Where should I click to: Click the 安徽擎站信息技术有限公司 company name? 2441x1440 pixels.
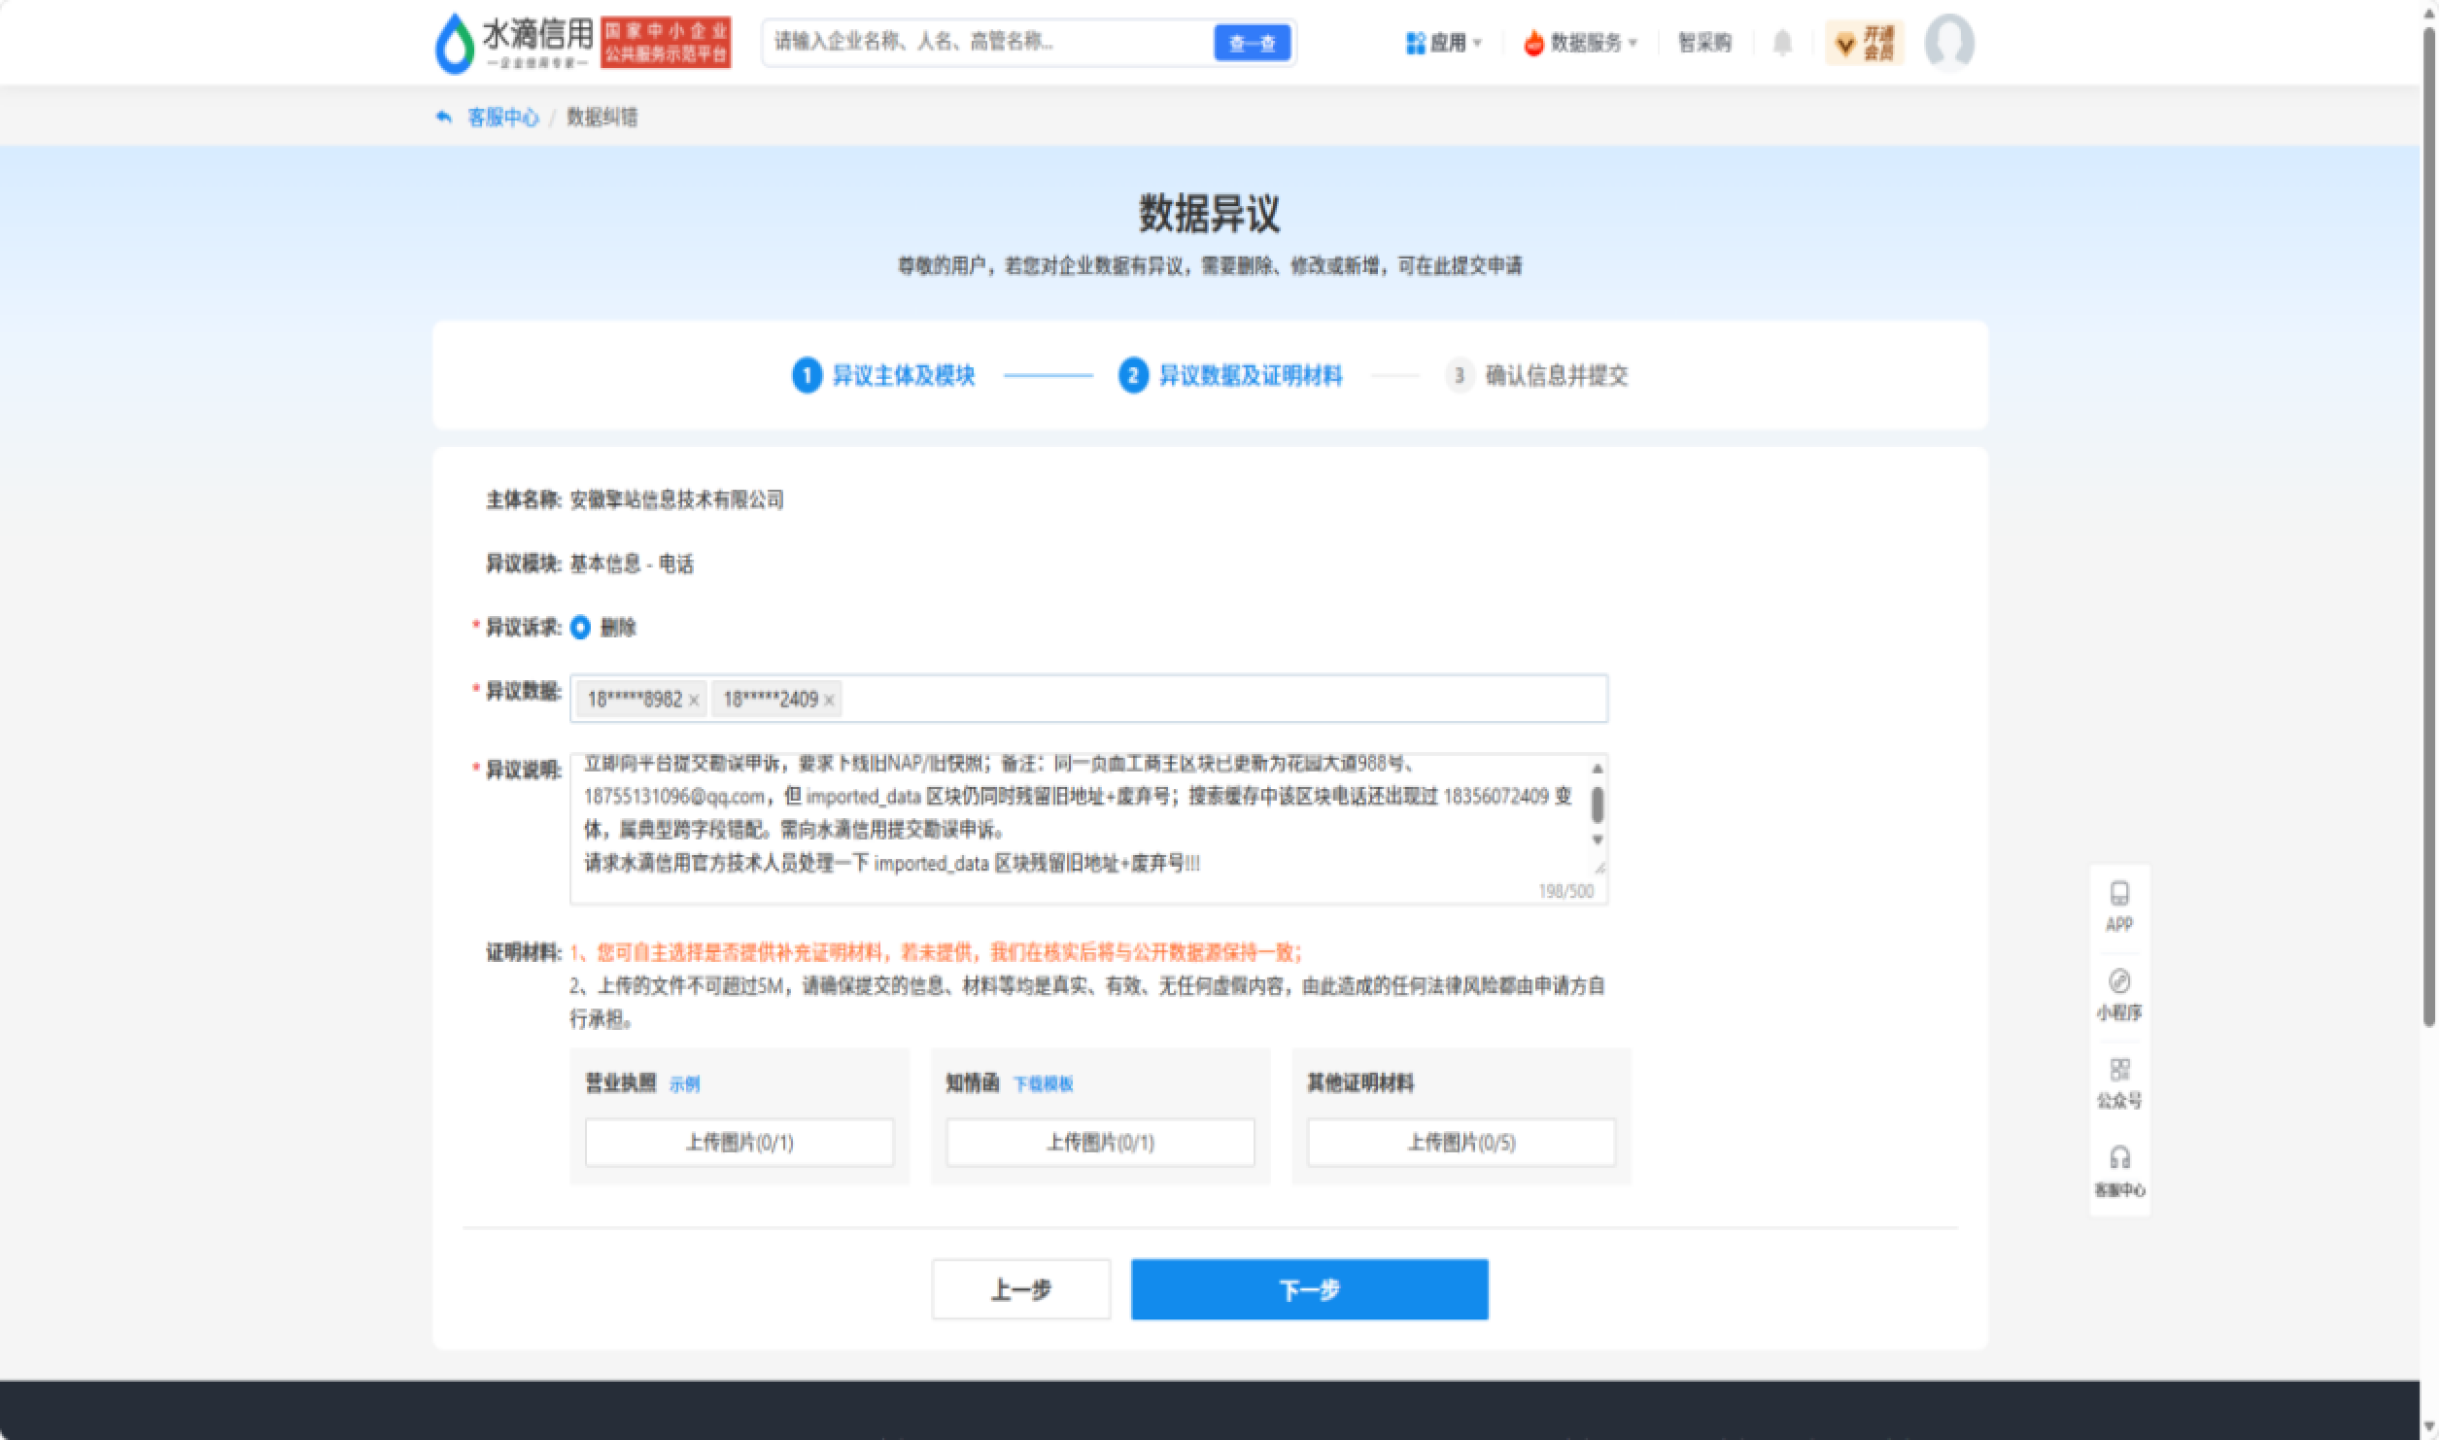pyautogui.click(x=677, y=500)
